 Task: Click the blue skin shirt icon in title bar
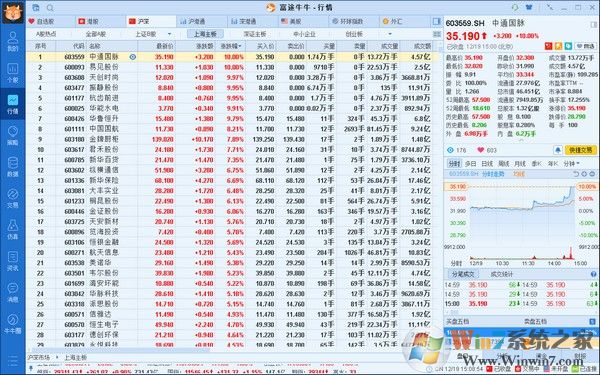(x=529, y=7)
